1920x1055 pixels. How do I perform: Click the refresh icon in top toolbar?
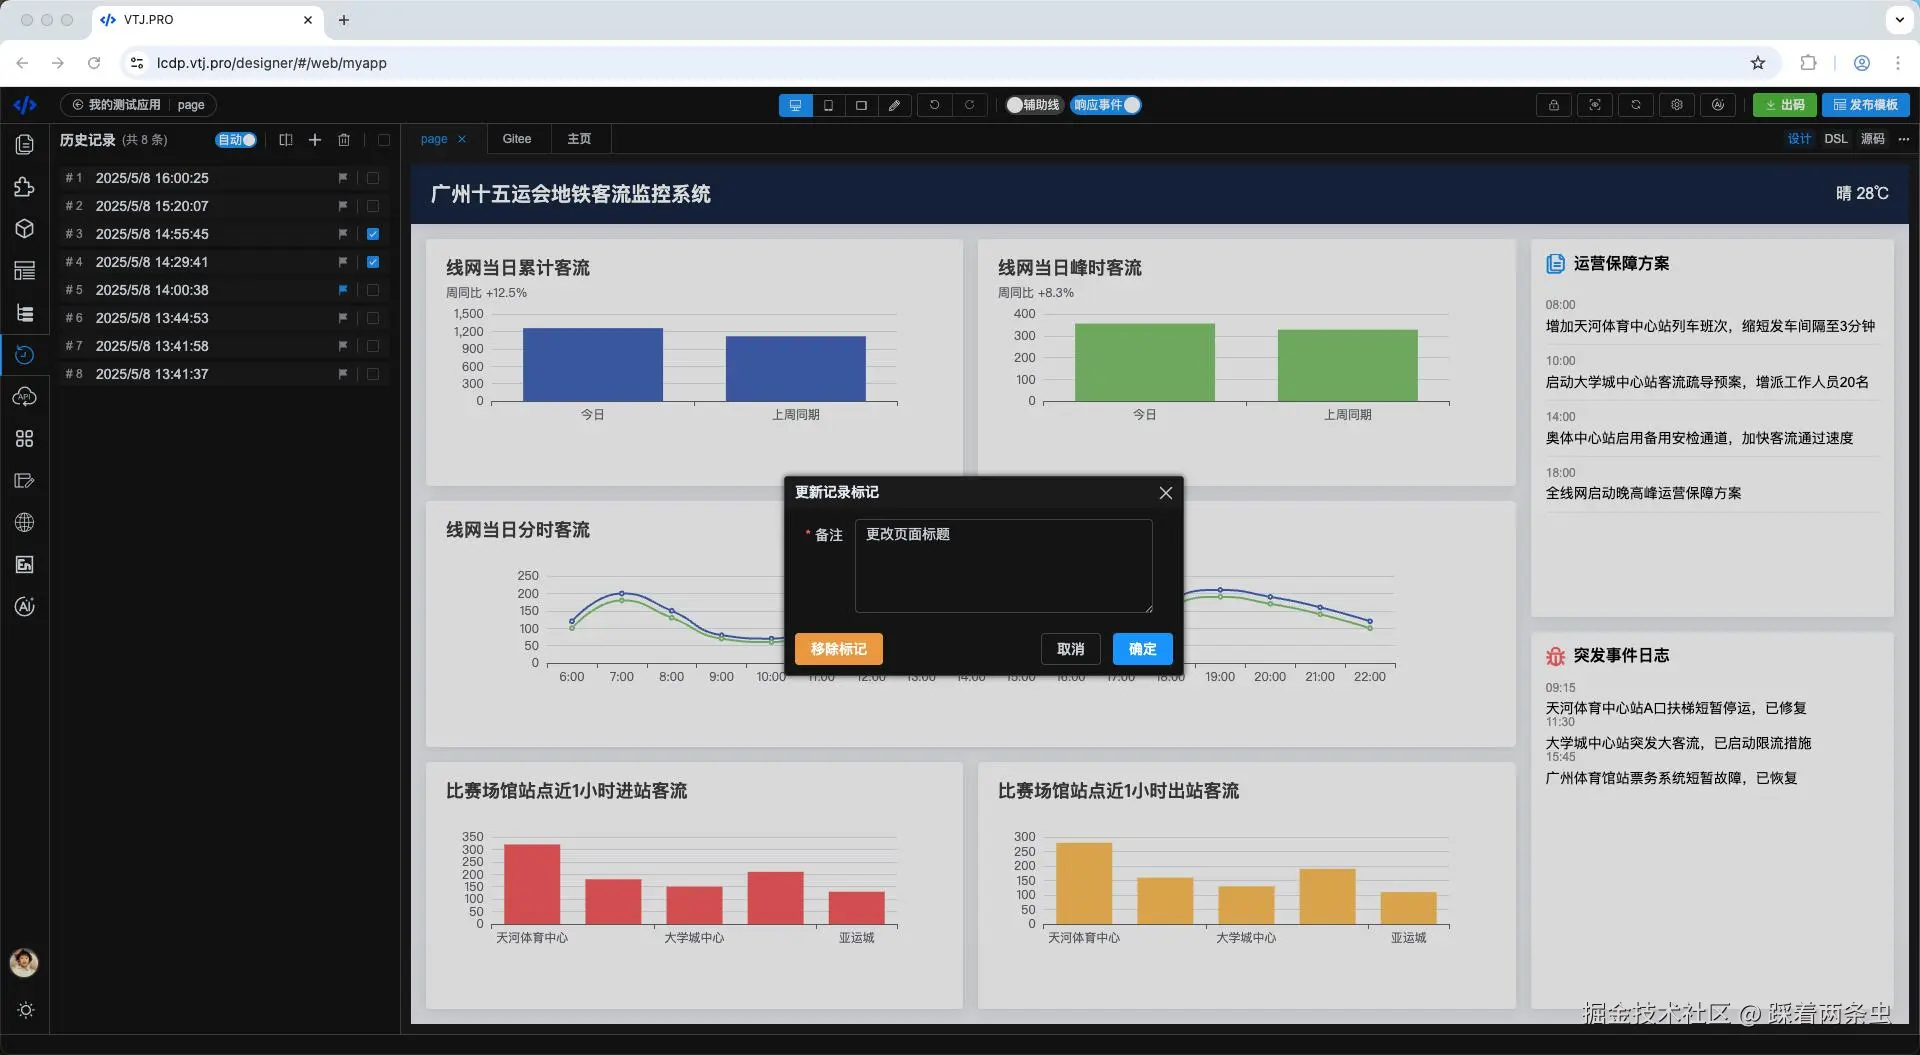(1636, 105)
